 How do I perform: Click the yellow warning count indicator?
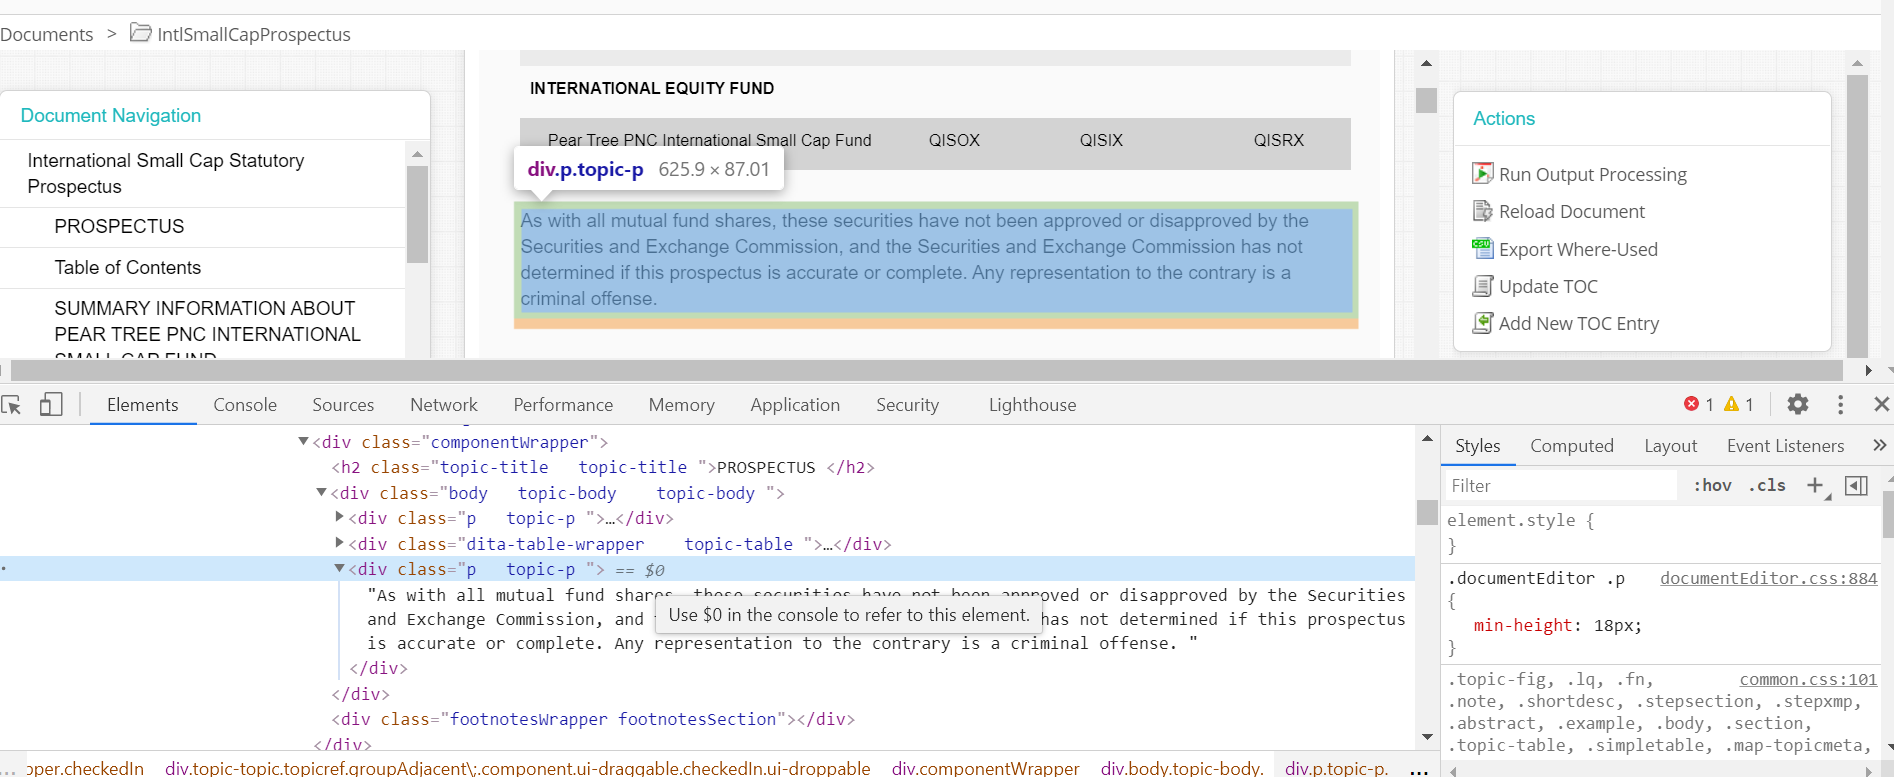[1739, 404]
